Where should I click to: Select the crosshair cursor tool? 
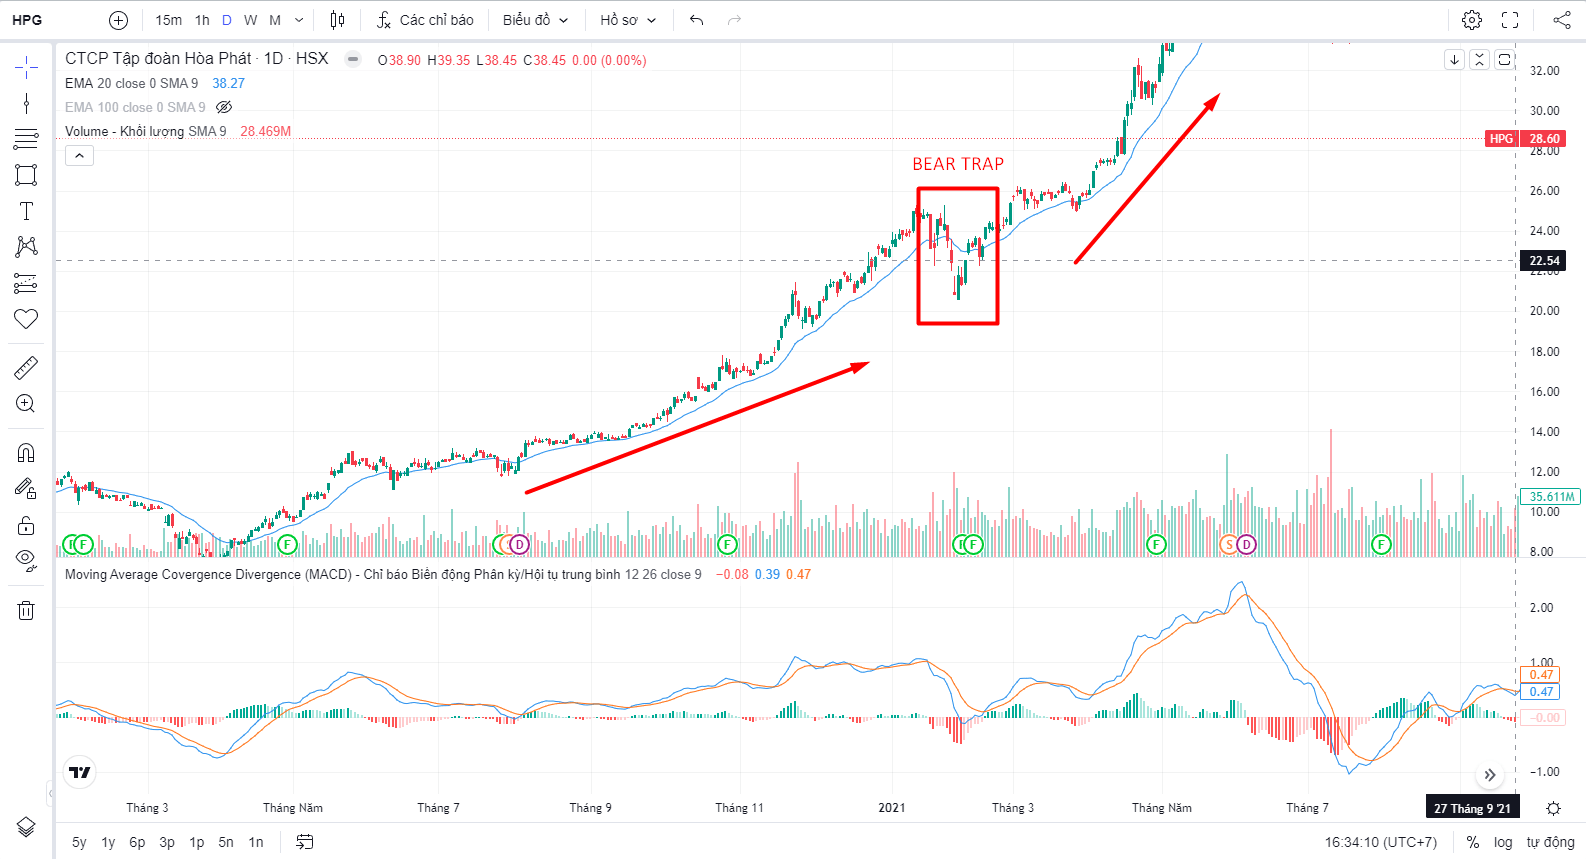point(26,67)
